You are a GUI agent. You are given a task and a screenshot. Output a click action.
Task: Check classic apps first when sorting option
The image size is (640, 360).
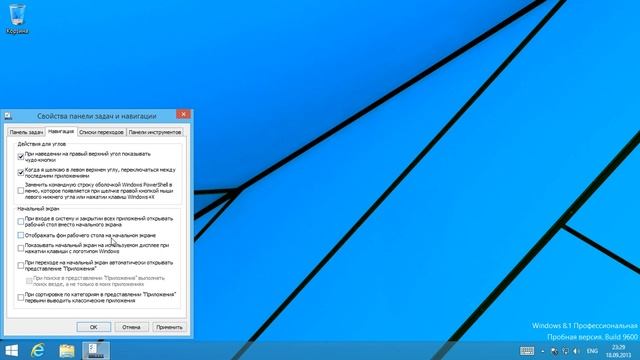21,298
